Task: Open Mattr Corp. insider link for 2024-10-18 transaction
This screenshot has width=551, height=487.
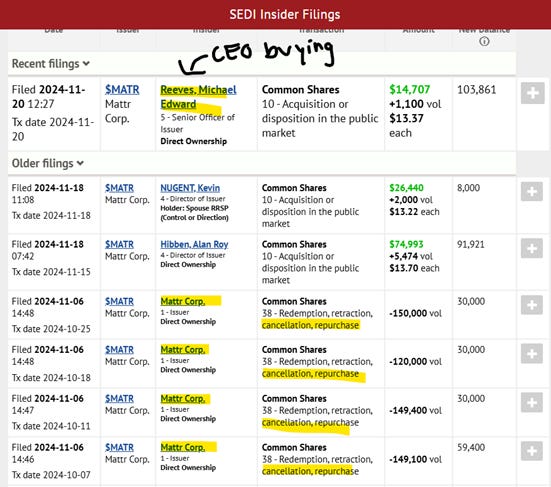Action: 183,350
